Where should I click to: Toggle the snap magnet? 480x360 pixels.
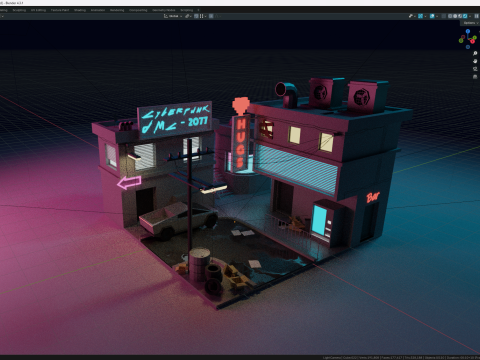point(196,16)
